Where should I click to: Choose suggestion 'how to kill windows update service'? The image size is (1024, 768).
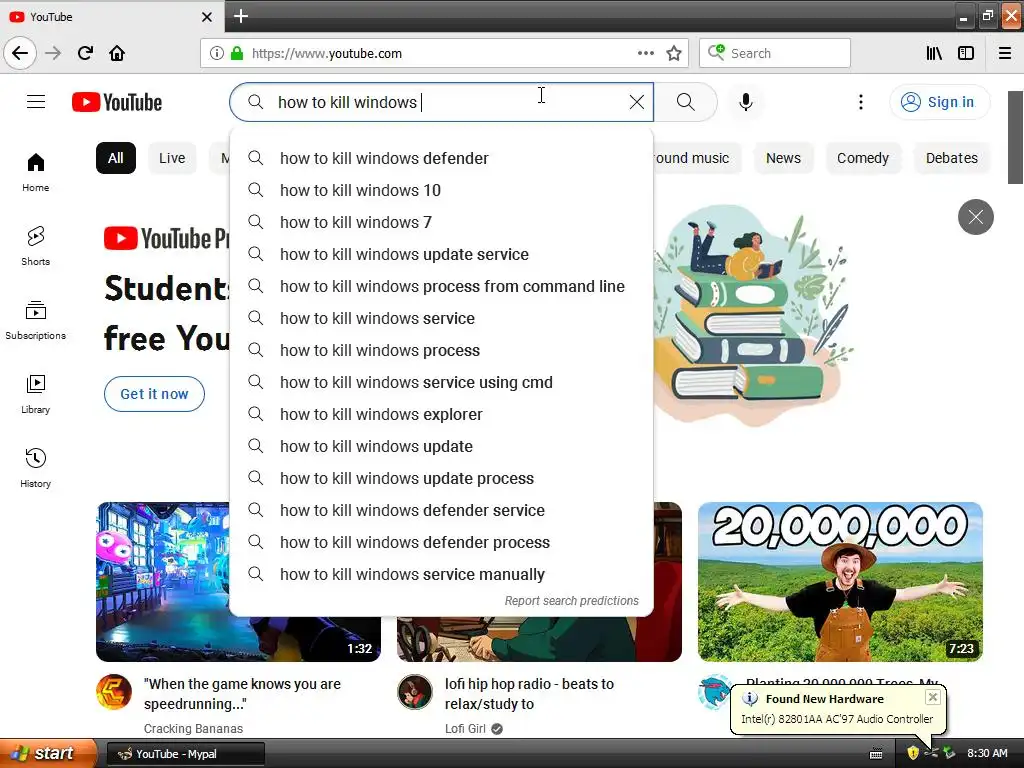click(441, 254)
